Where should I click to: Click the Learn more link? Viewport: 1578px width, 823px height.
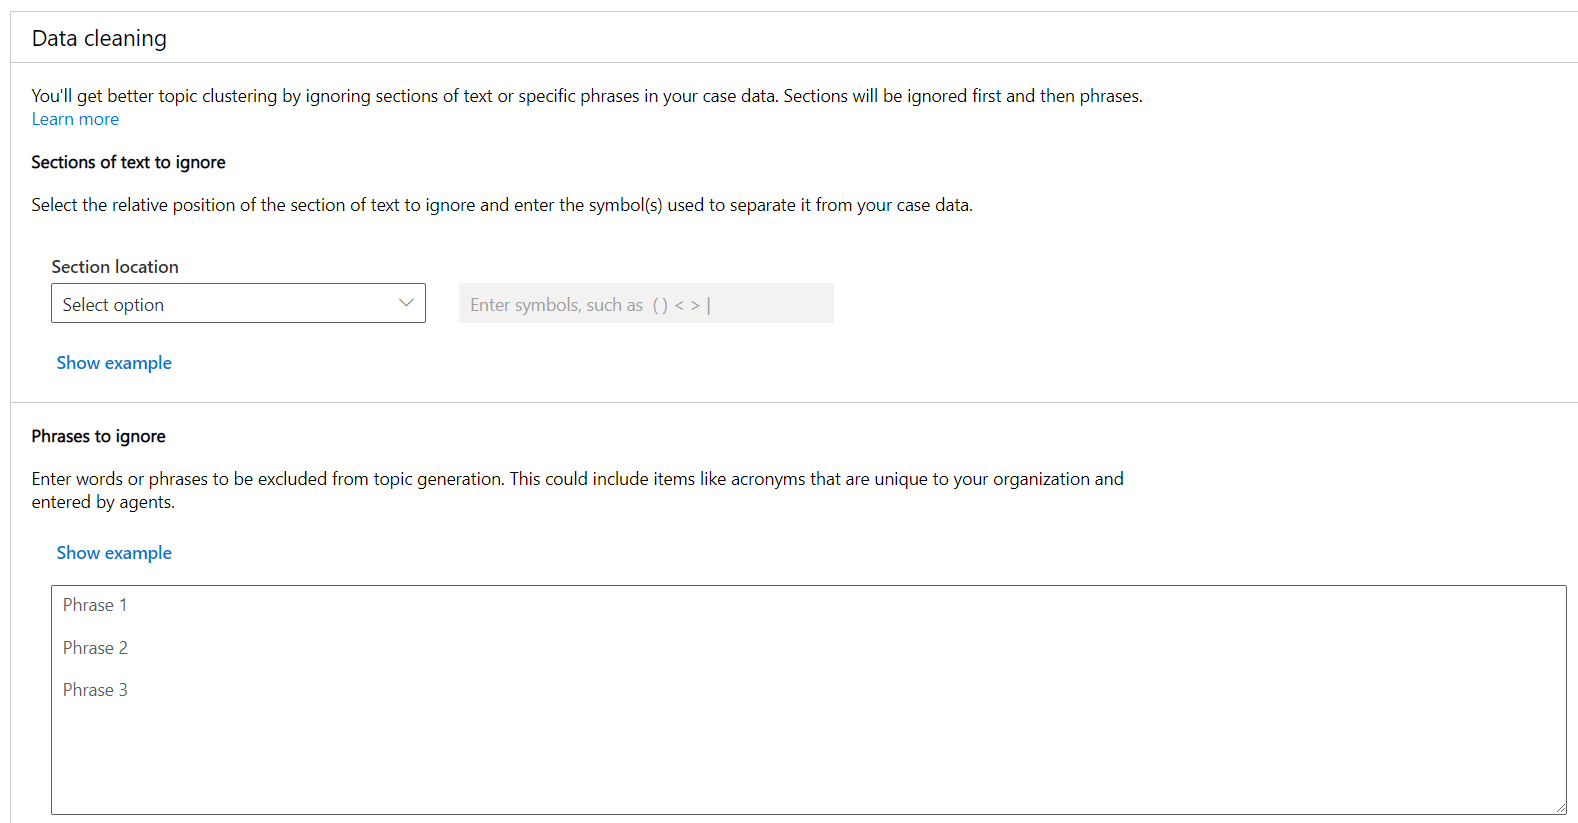pyautogui.click(x=75, y=118)
